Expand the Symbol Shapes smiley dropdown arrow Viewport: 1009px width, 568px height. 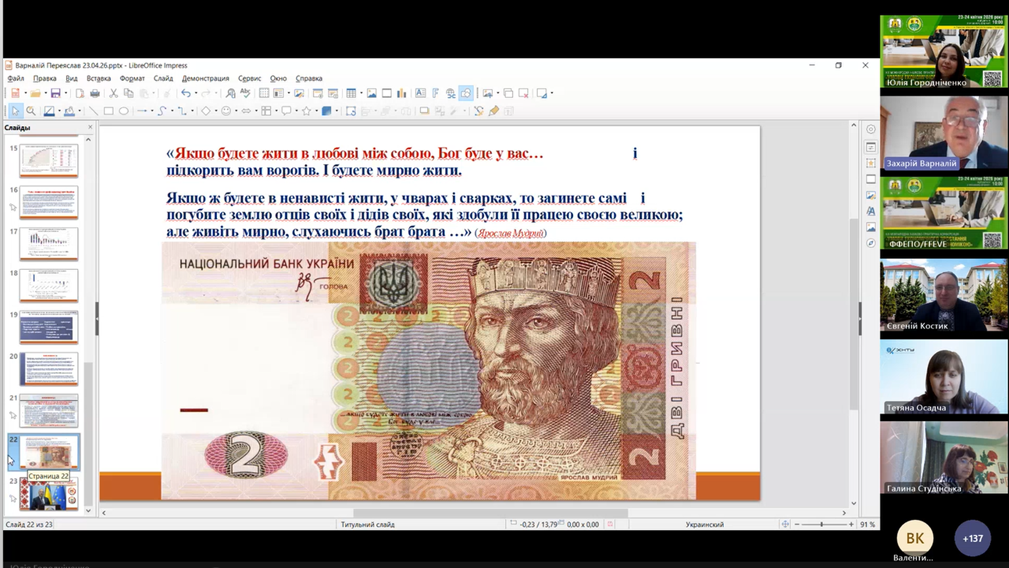(236, 111)
